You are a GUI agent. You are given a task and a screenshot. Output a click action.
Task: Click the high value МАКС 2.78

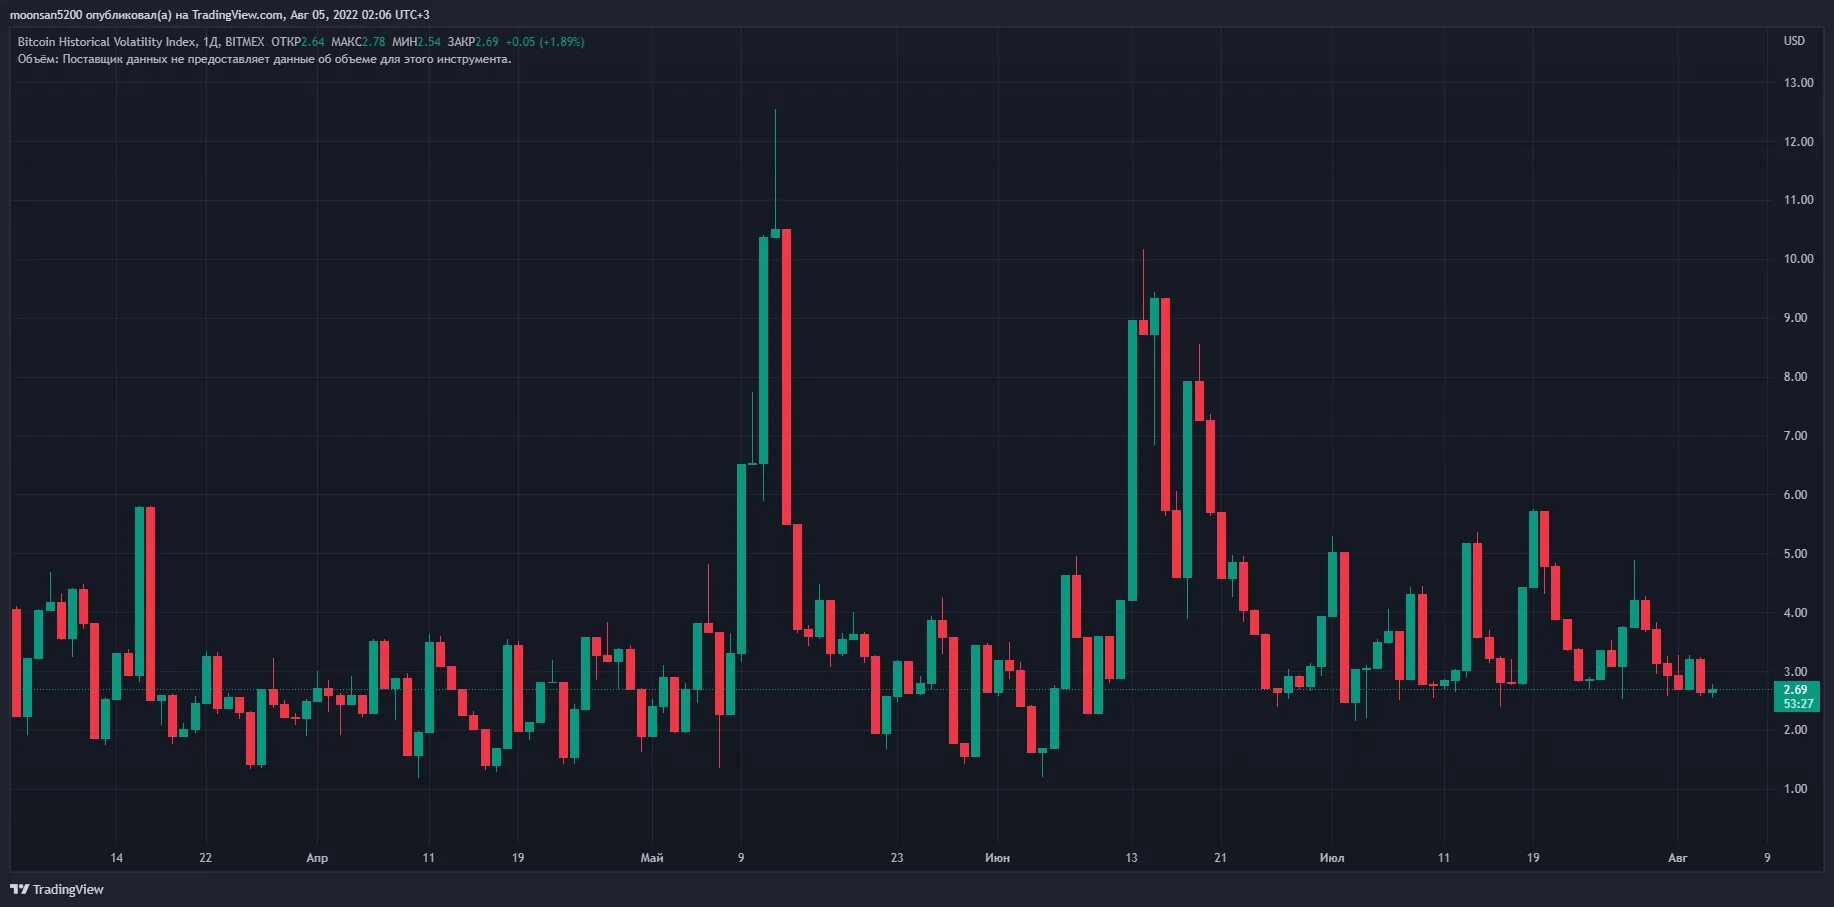tap(358, 42)
